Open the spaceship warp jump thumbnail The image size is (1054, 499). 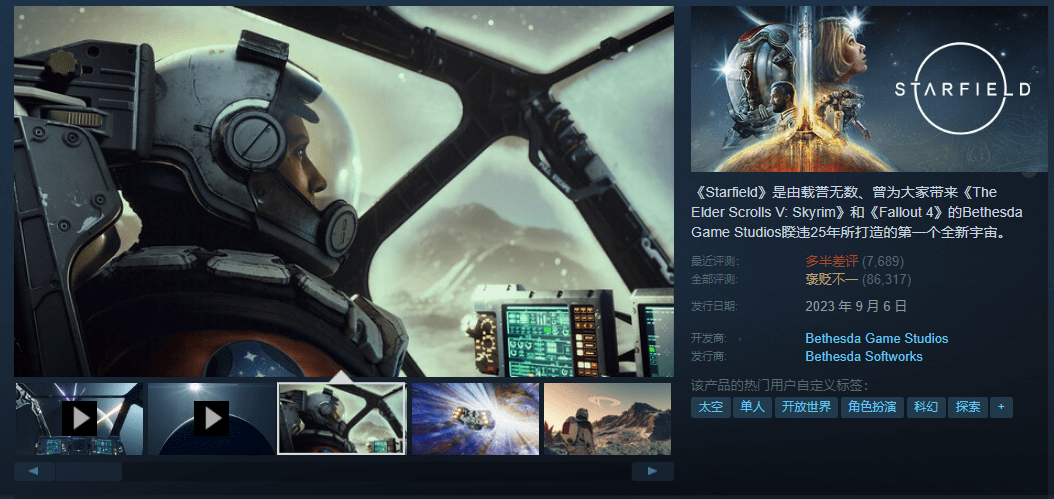475,418
